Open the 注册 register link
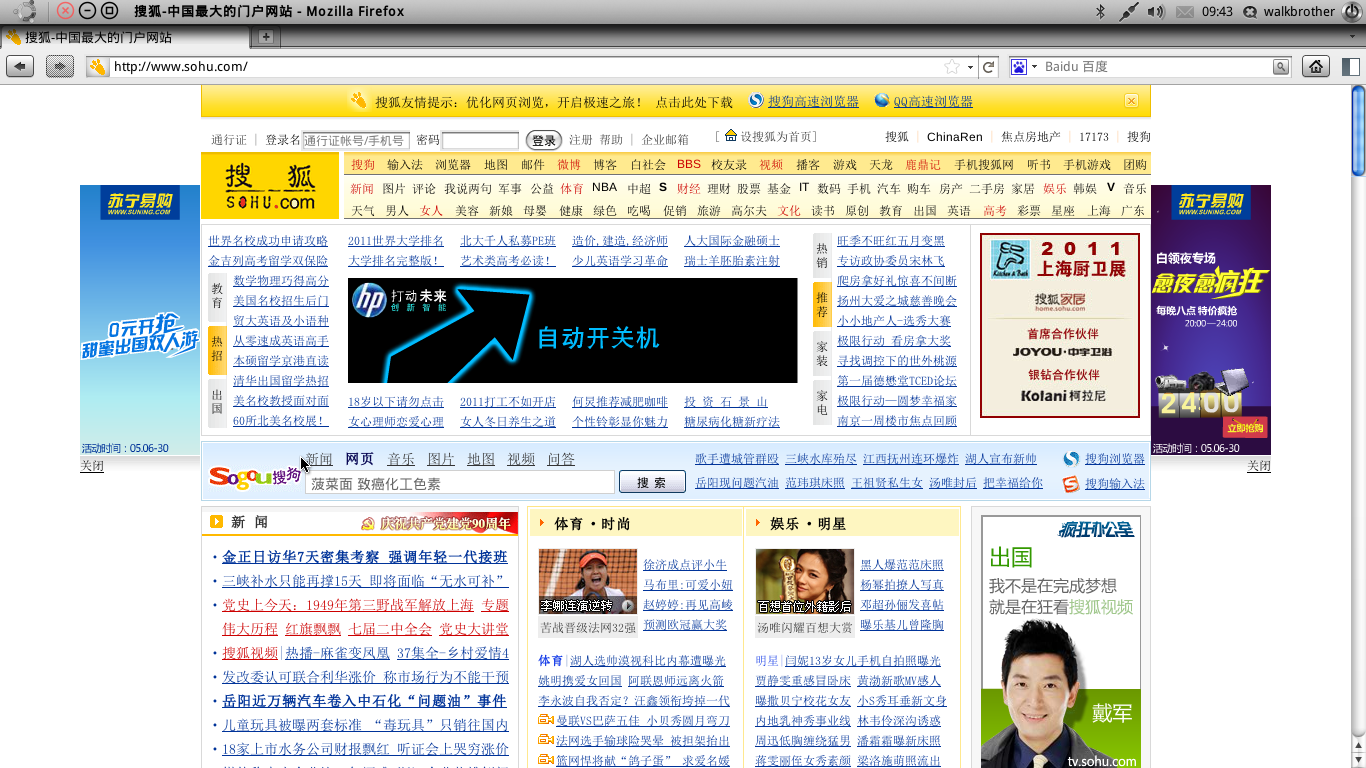This screenshot has width=1366, height=768. [x=580, y=140]
